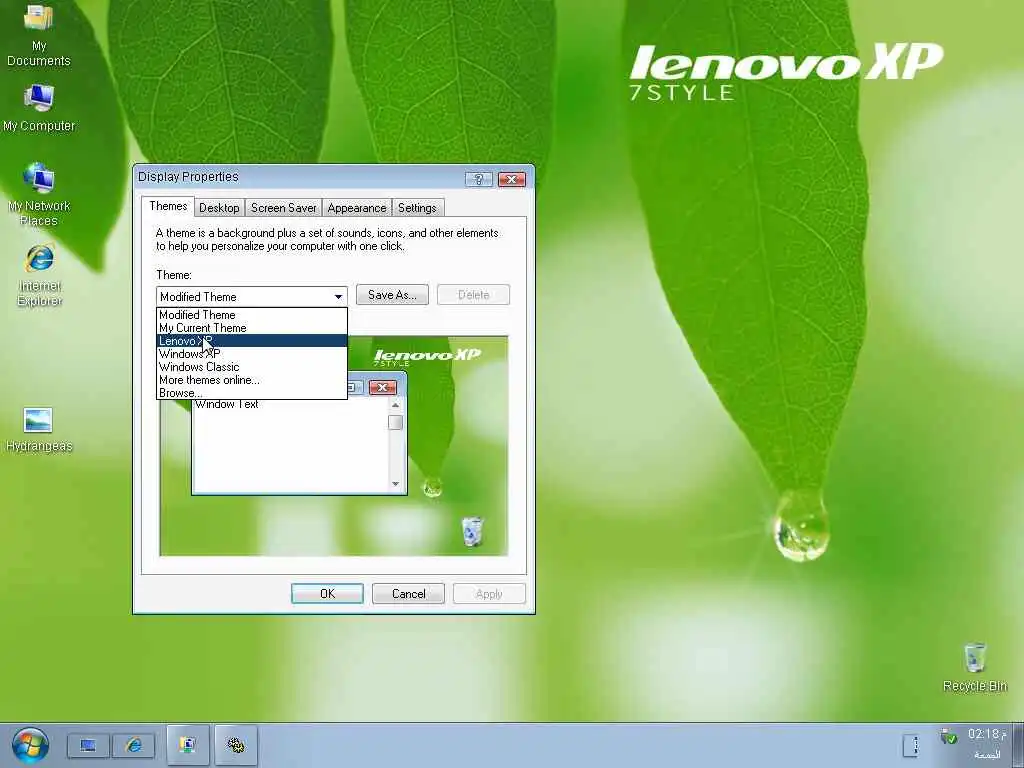Screen dimensions: 1024x768
Task: Launch Internet Explorer from quick launch
Action: pos(134,745)
